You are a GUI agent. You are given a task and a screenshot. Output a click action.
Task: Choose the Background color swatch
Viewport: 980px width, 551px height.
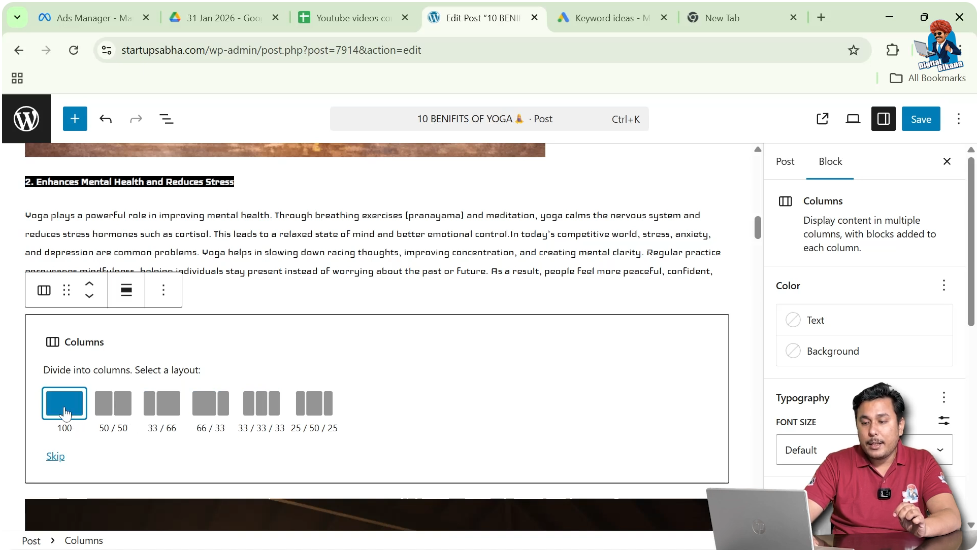coord(864,351)
